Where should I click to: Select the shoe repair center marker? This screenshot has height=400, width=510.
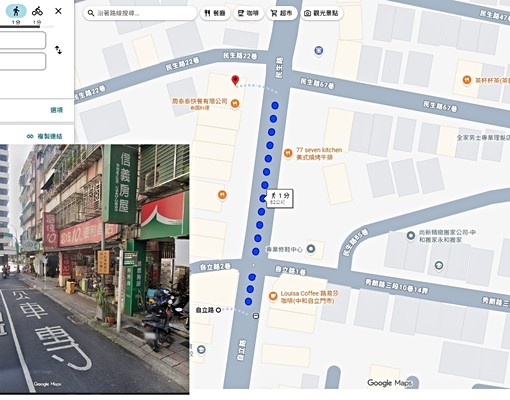click(x=311, y=249)
